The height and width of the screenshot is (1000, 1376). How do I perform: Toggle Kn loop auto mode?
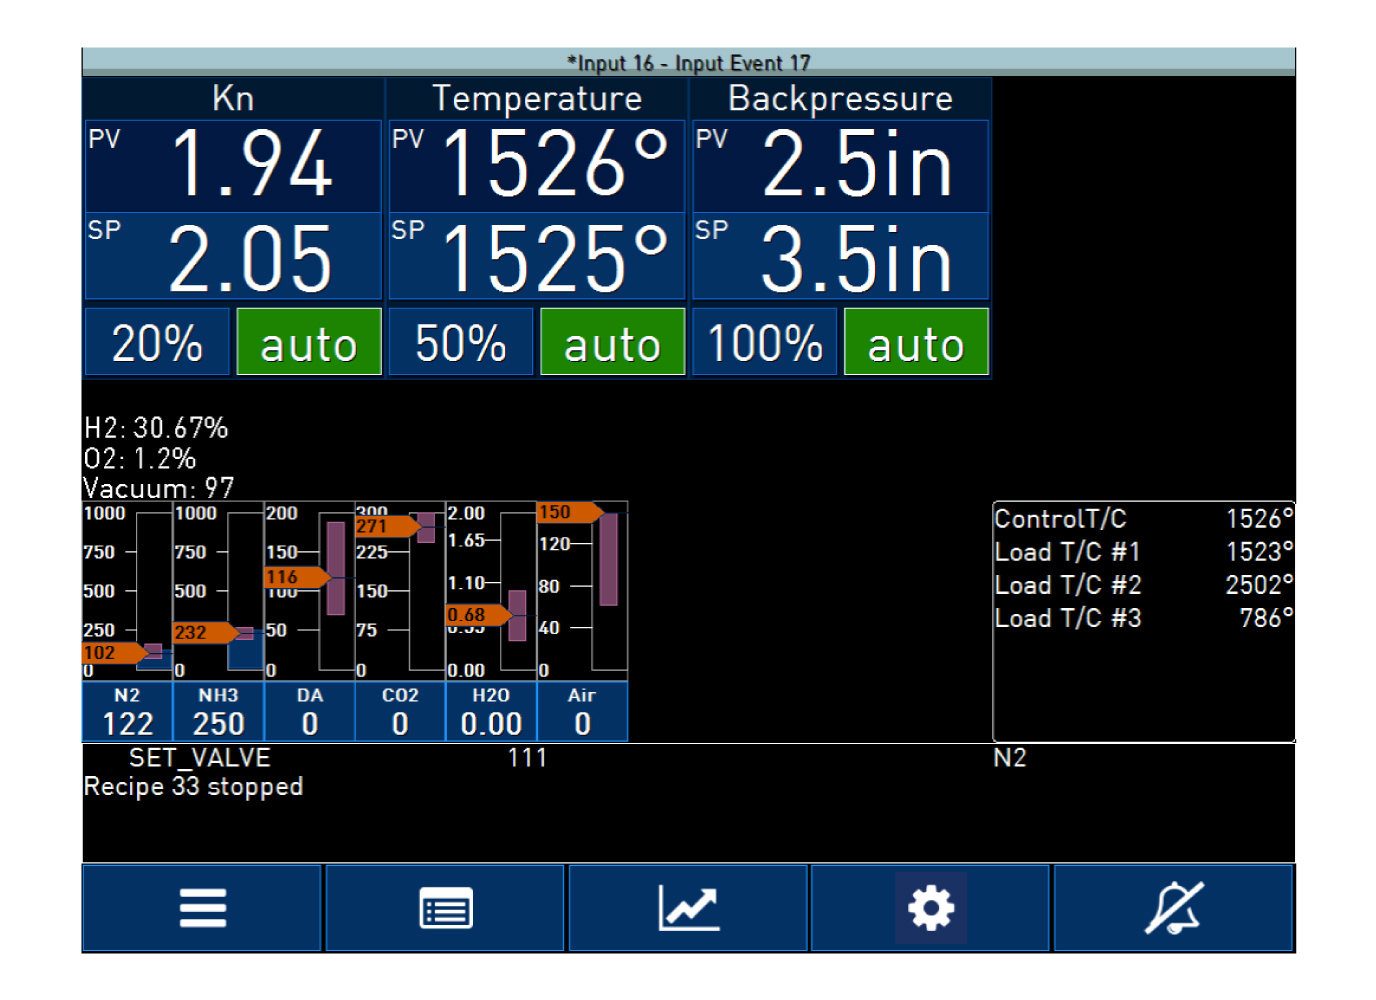pos(309,343)
